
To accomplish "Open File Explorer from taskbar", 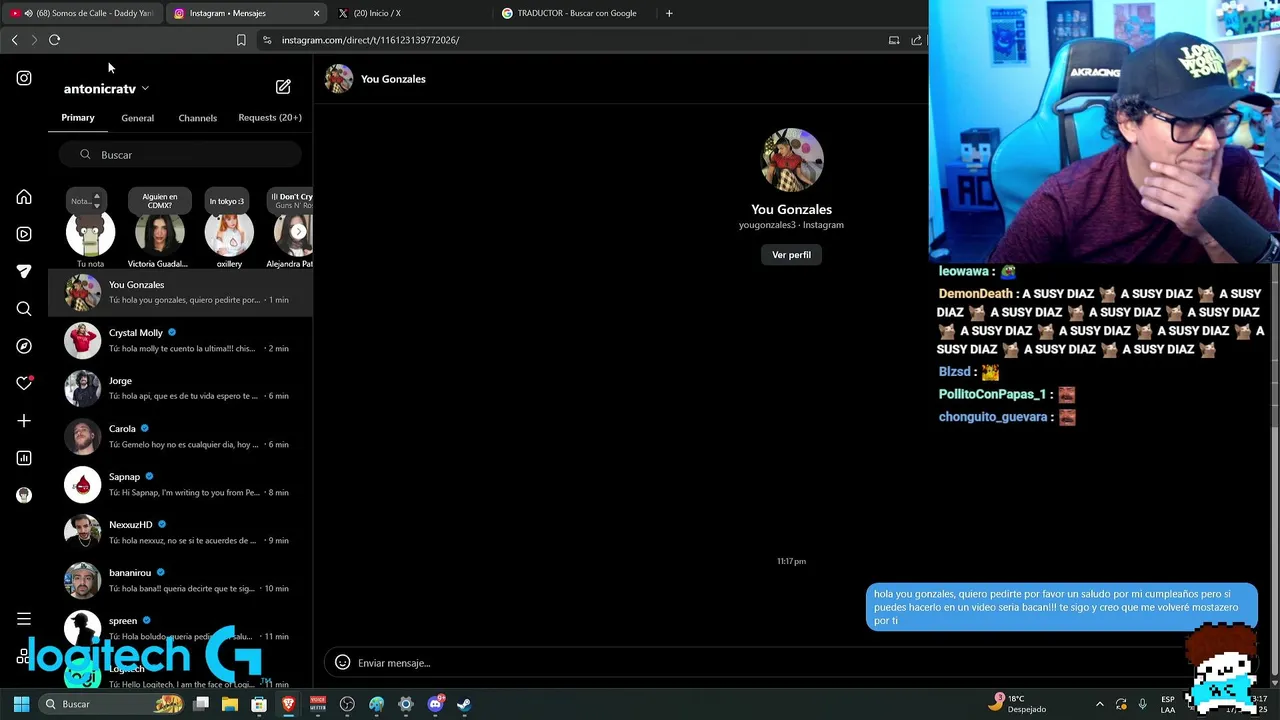I will [230, 704].
